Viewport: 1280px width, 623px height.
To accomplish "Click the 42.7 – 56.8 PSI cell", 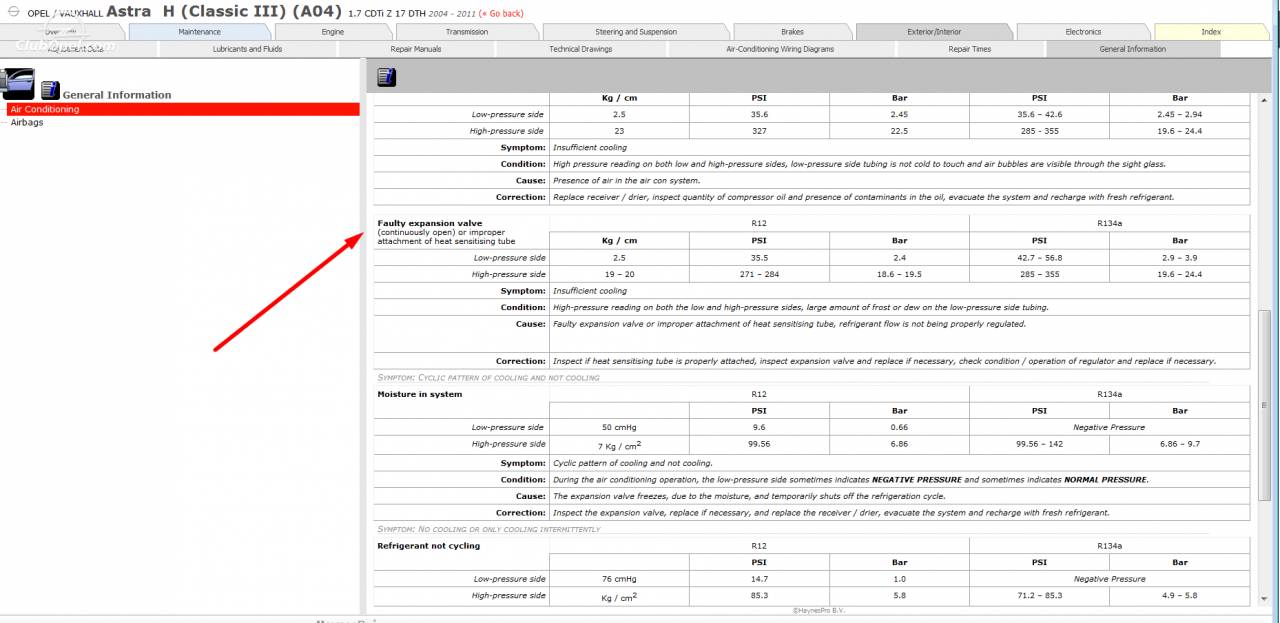I will 1039,257.
